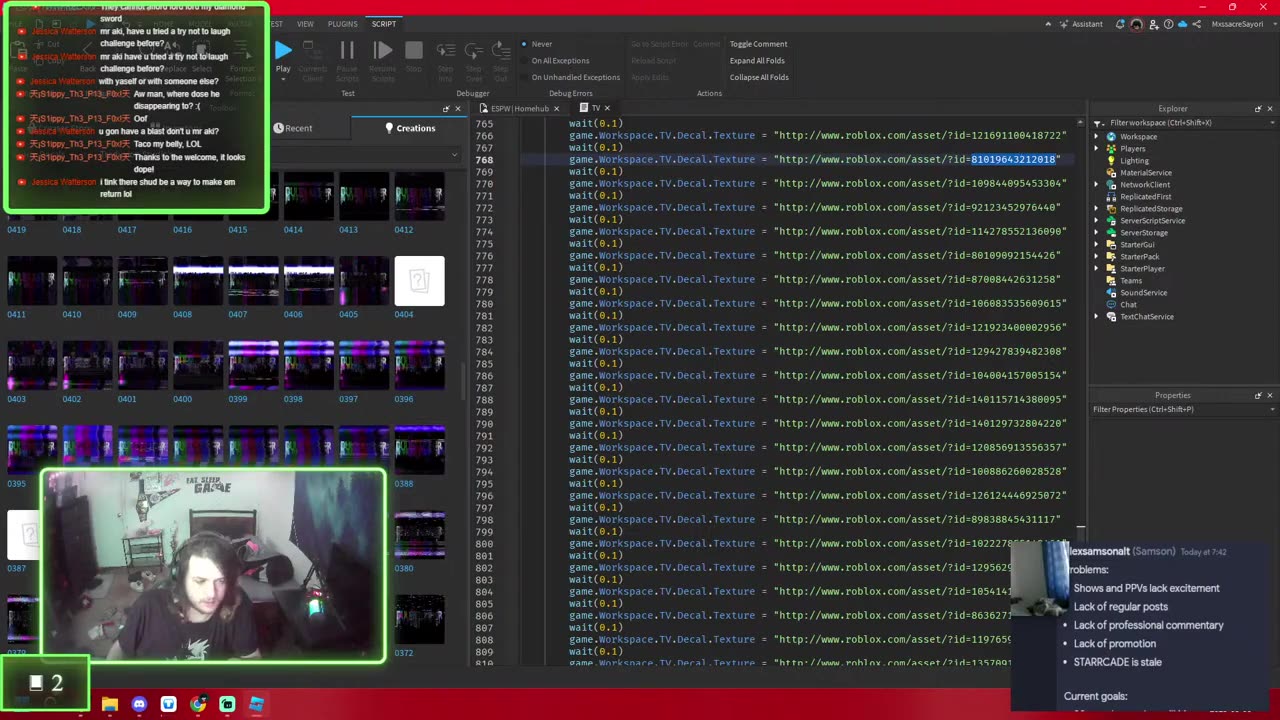Image resolution: width=1280 pixels, height=720 pixels.
Task: Select the Lighting service in Explorer
Action: point(1134,160)
